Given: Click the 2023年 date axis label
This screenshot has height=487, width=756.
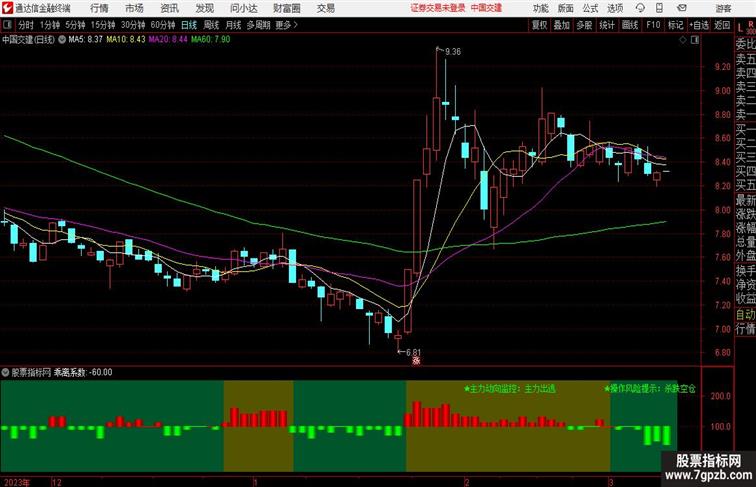Looking at the screenshot, I should (16, 482).
